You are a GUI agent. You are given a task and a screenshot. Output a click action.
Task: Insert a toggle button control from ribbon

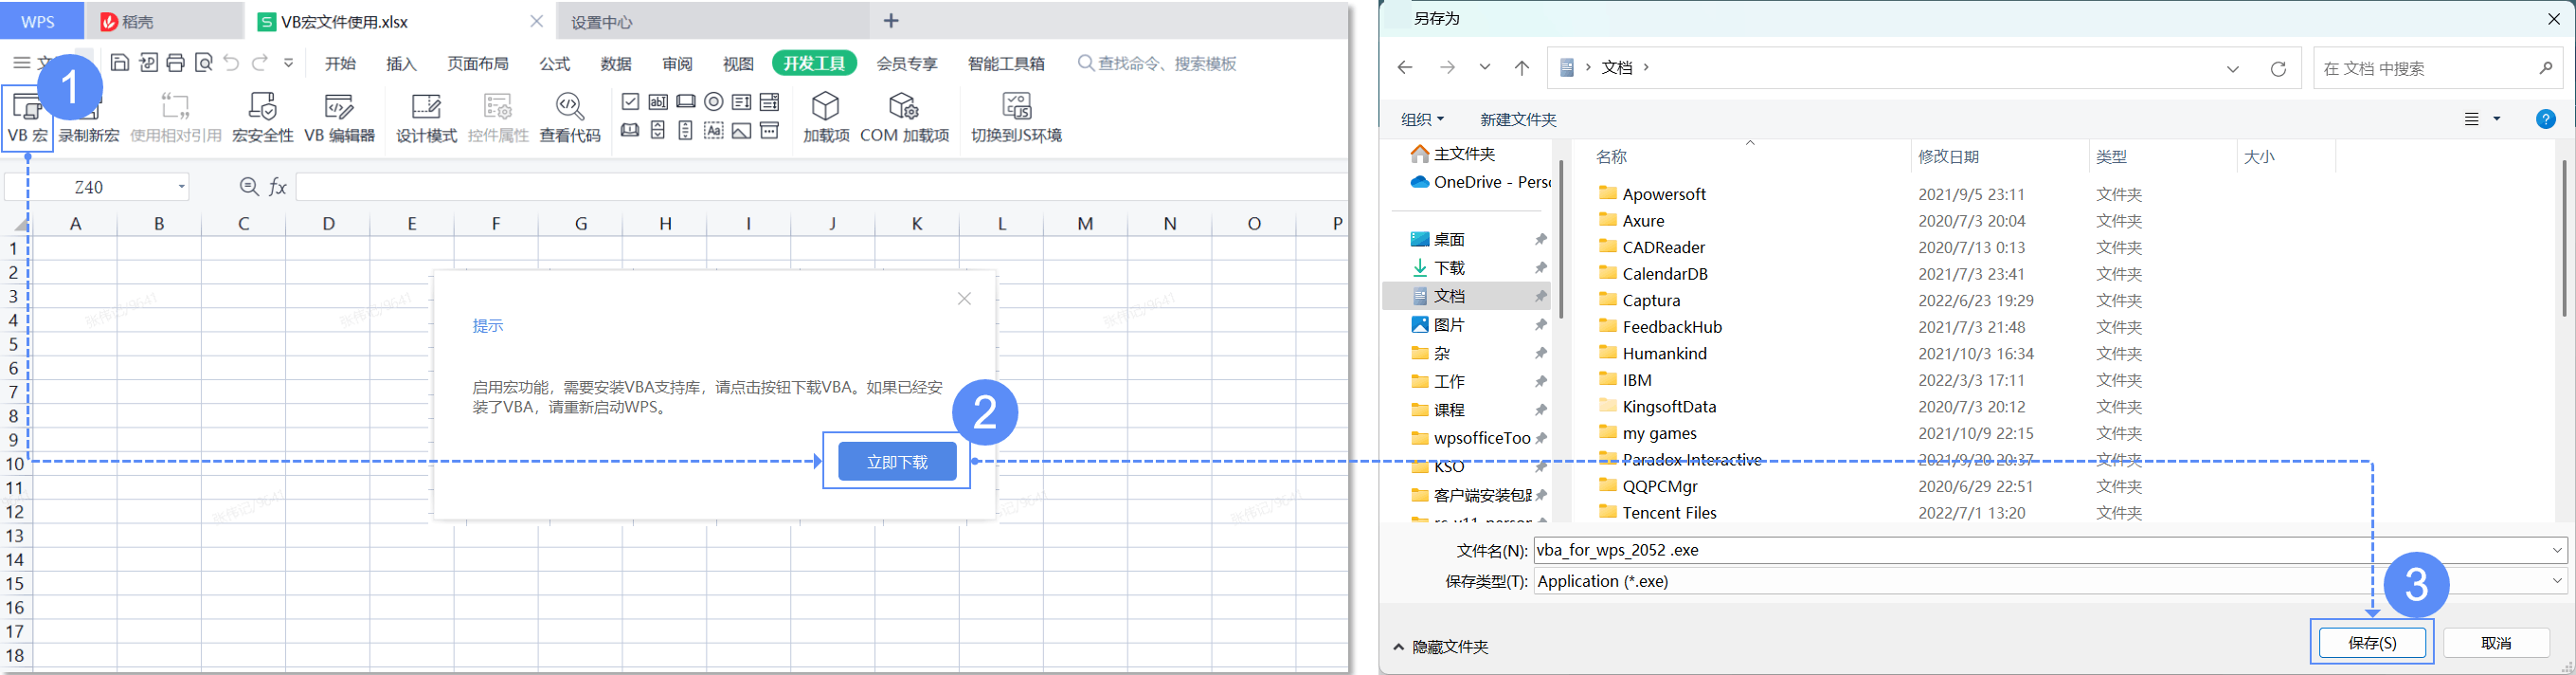click(630, 131)
